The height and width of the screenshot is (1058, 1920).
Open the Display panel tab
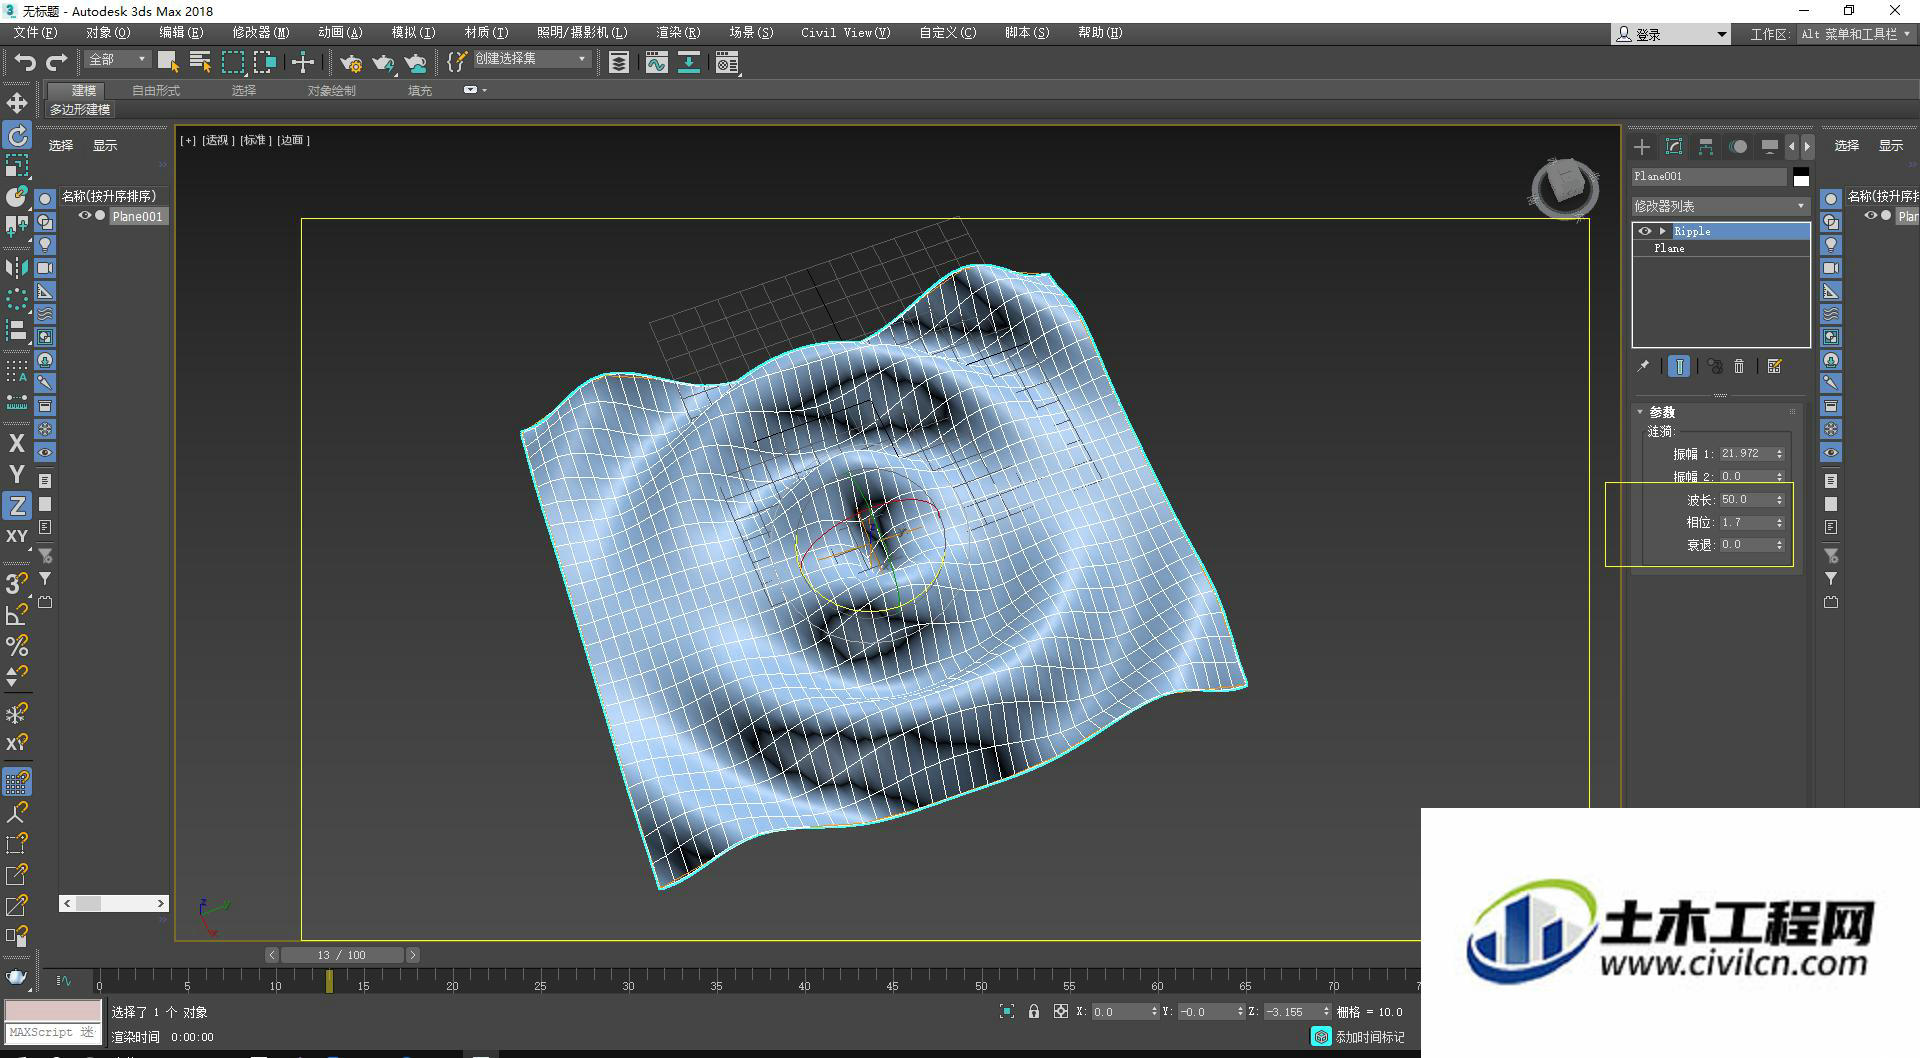click(x=1770, y=147)
